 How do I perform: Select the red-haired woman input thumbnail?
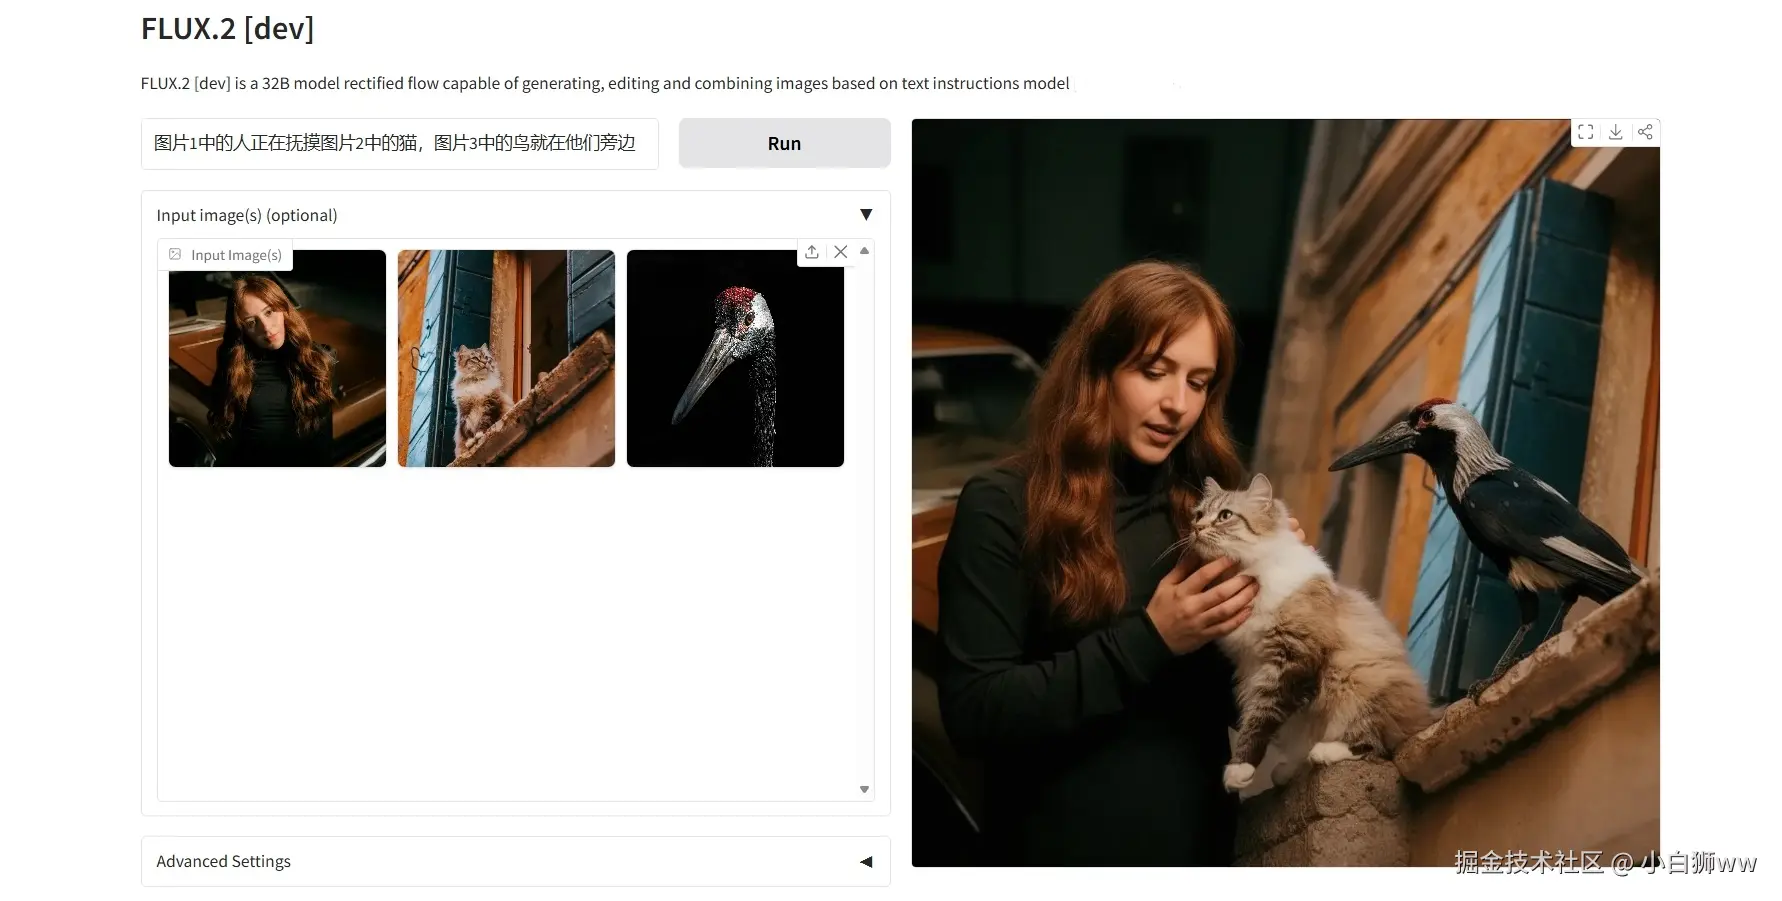pos(277,358)
